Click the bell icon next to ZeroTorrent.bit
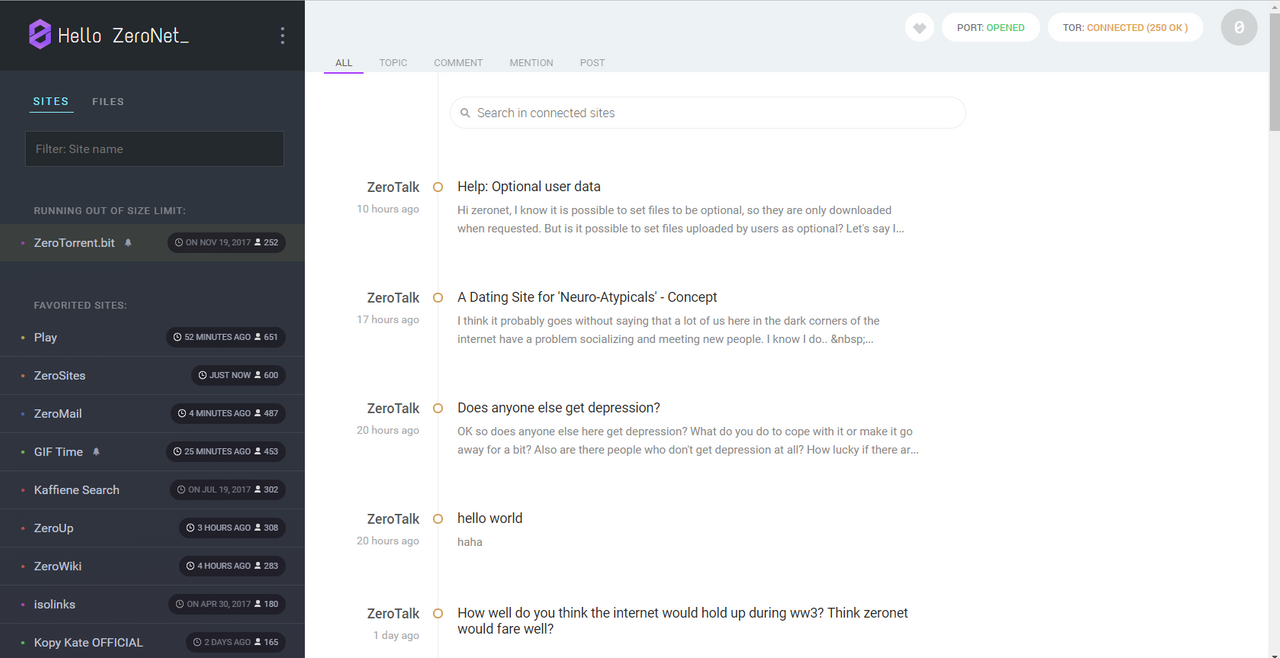The width and height of the screenshot is (1280, 658). (128, 243)
